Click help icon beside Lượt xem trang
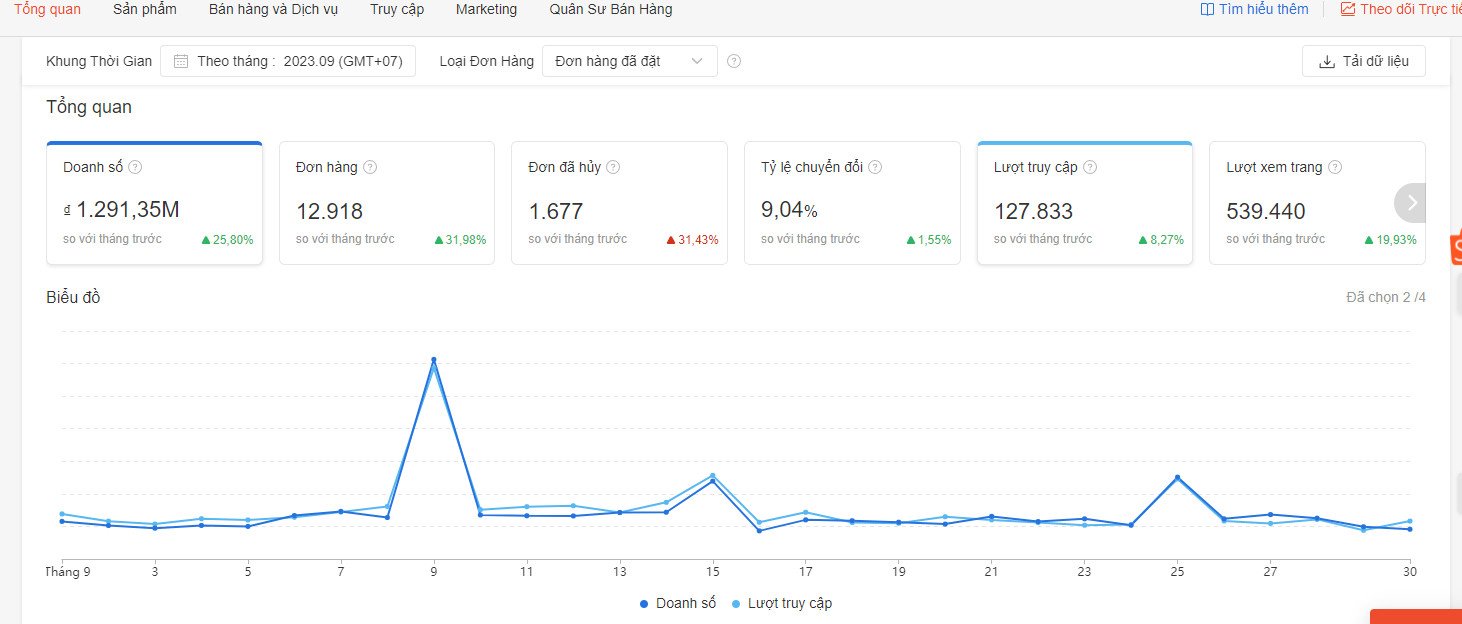 [1335, 168]
